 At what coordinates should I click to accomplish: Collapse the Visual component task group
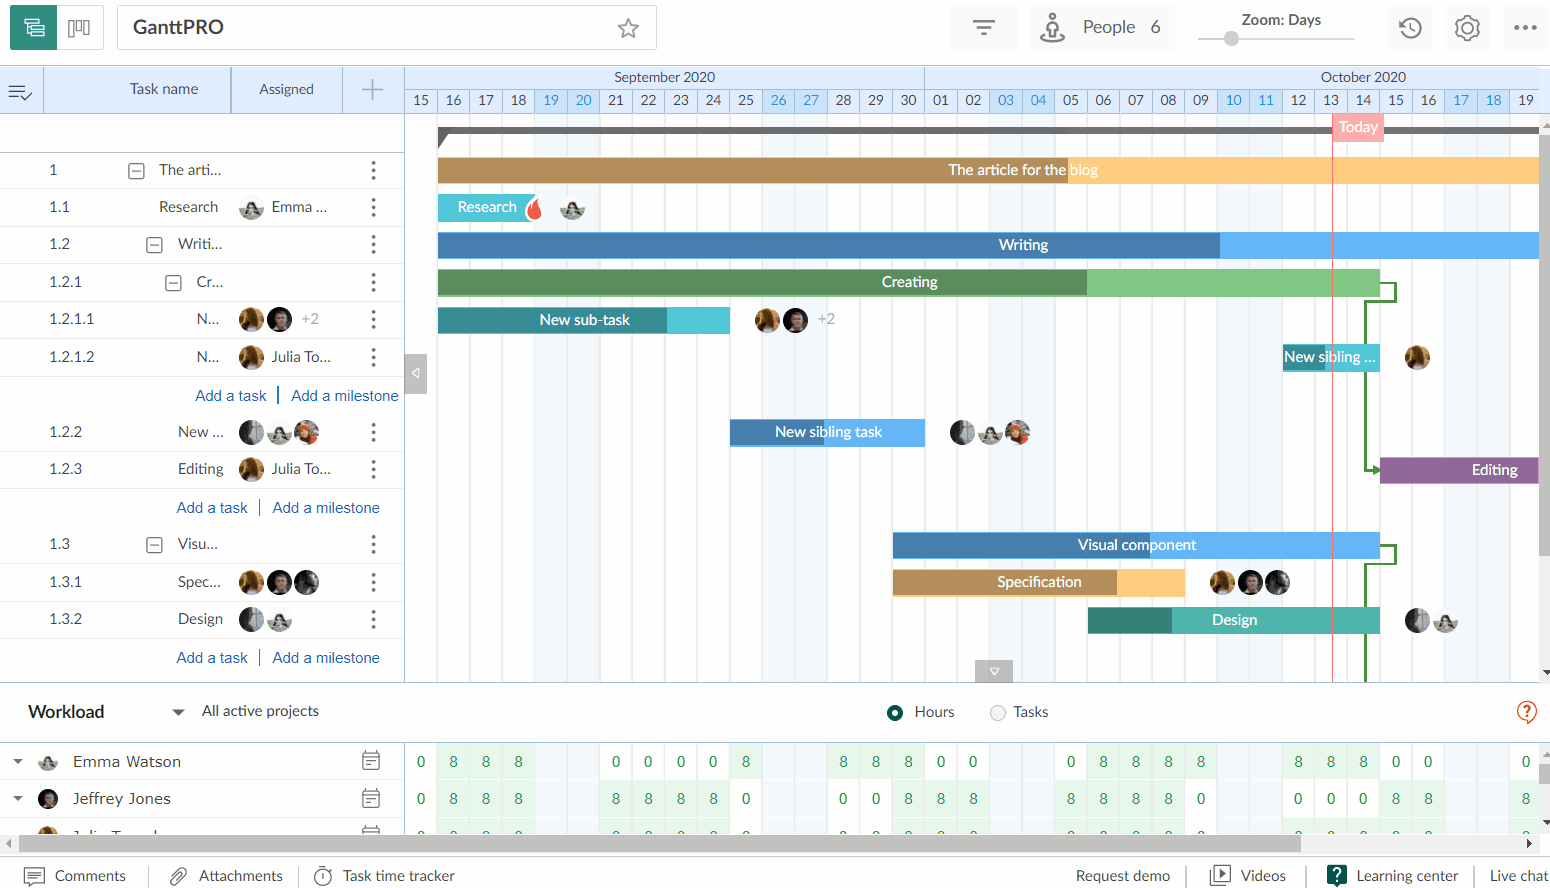pos(154,544)
